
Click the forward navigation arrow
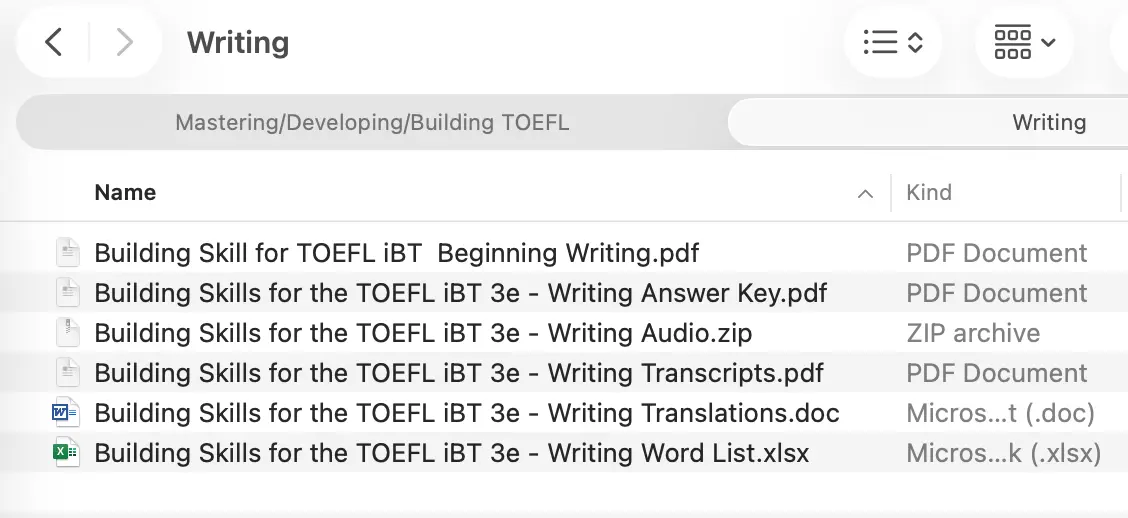click(124, 42)
